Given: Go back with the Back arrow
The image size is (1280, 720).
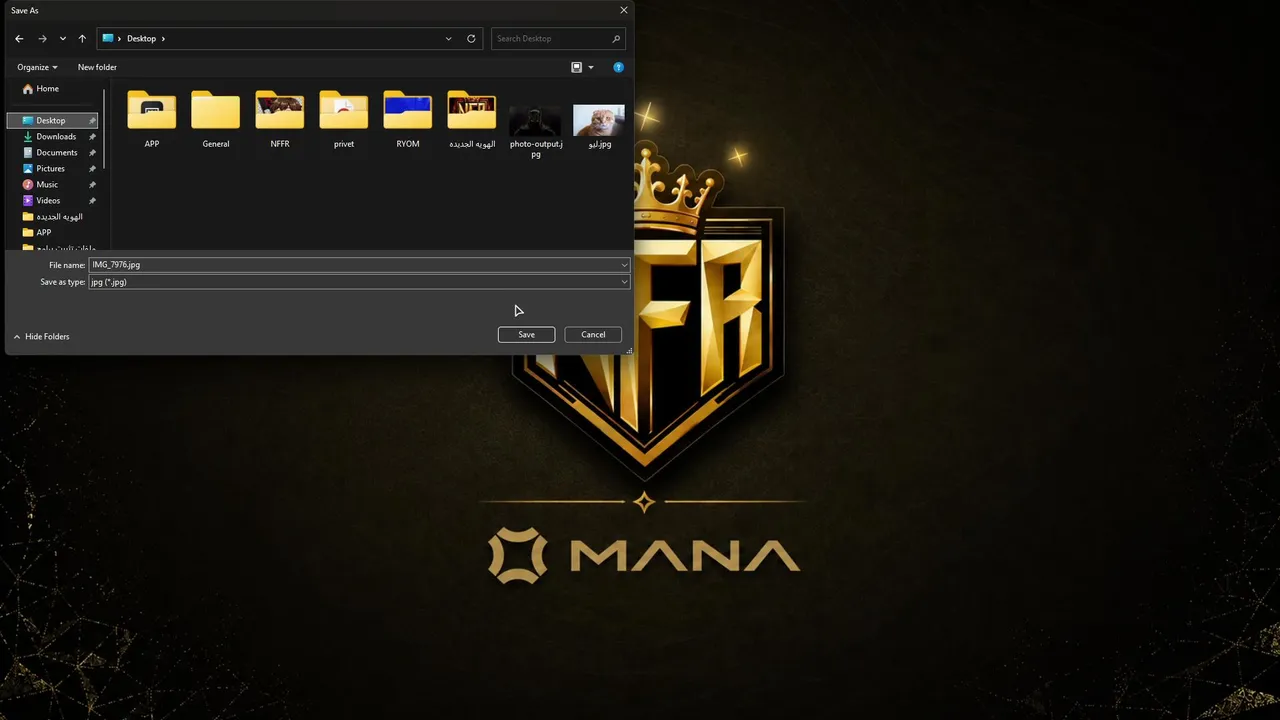Looking at the screenshot, I should [19, 39].
